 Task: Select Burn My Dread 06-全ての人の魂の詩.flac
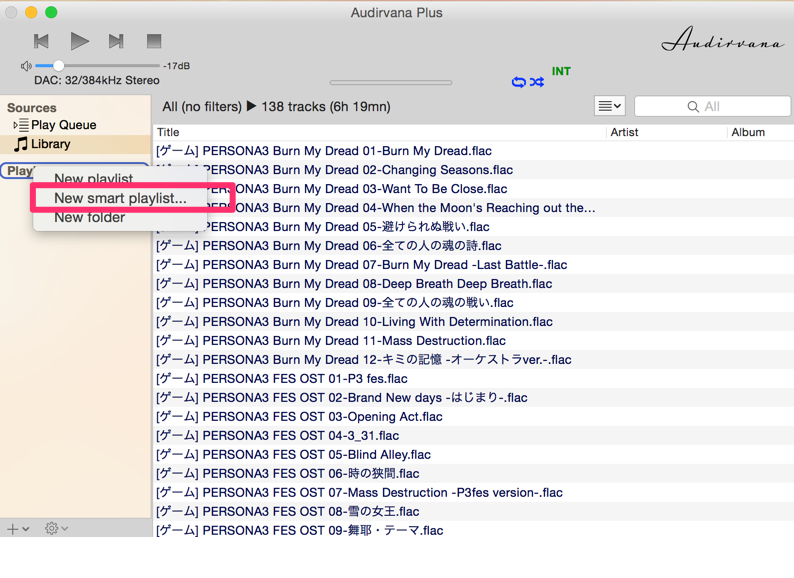coord(473,246)
